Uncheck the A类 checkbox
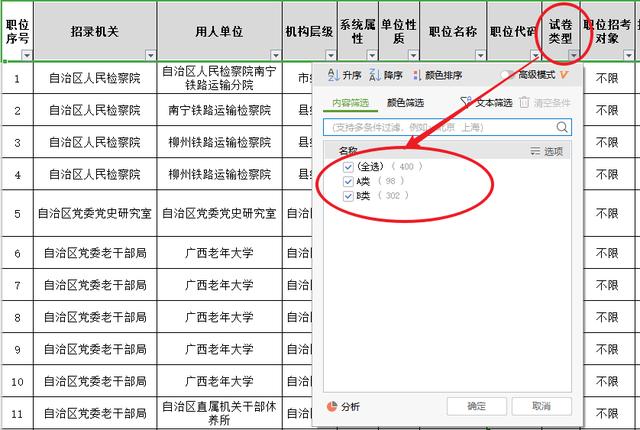Screen dimensions: 640x430 tap(348, 181)
